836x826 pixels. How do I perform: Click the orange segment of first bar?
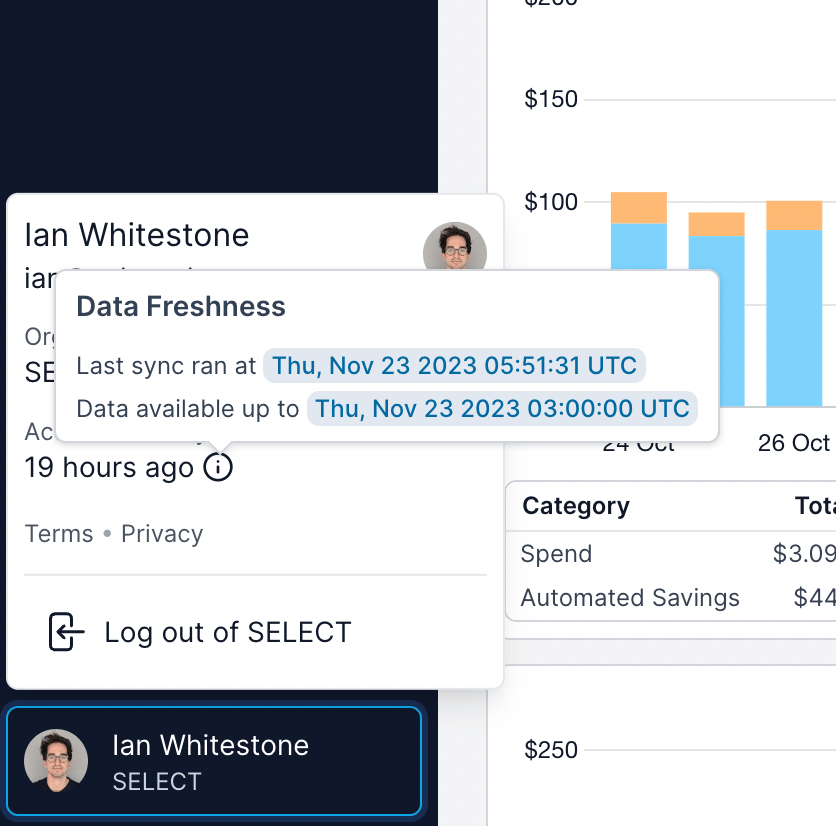coord(638,207)
